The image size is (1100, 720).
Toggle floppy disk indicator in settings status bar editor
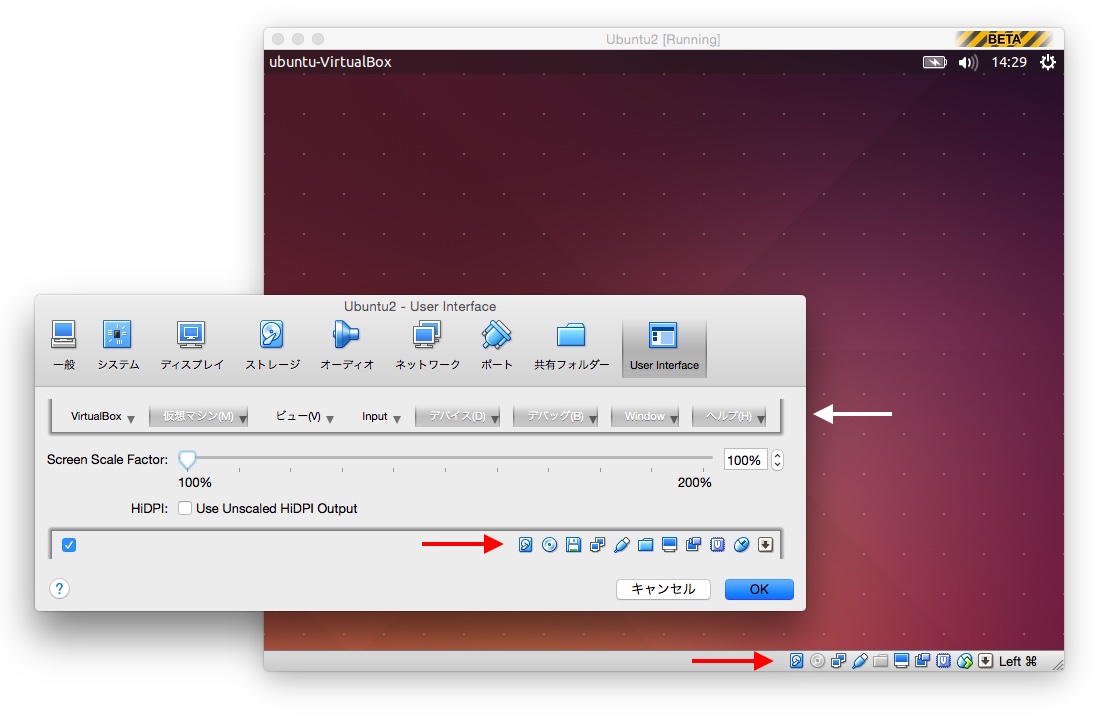click(x=573, y=545)
